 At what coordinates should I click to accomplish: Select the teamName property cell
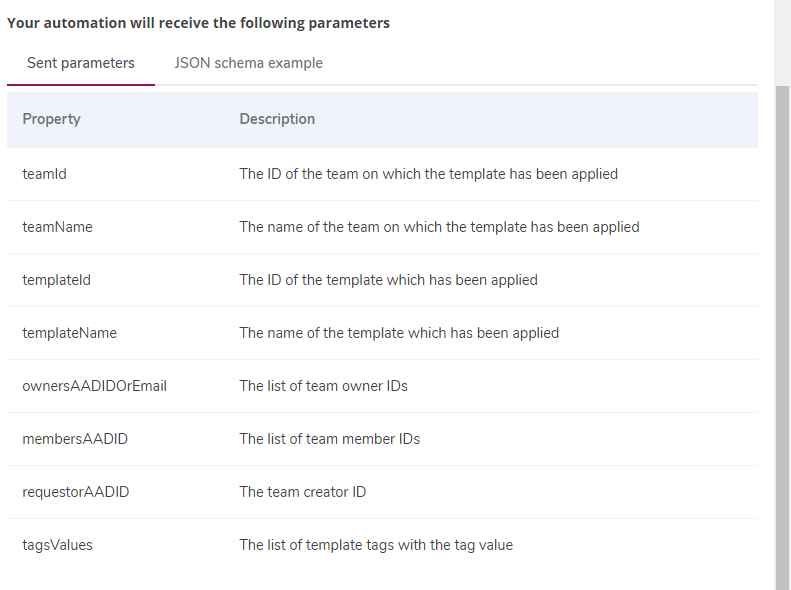coord(58,227)
